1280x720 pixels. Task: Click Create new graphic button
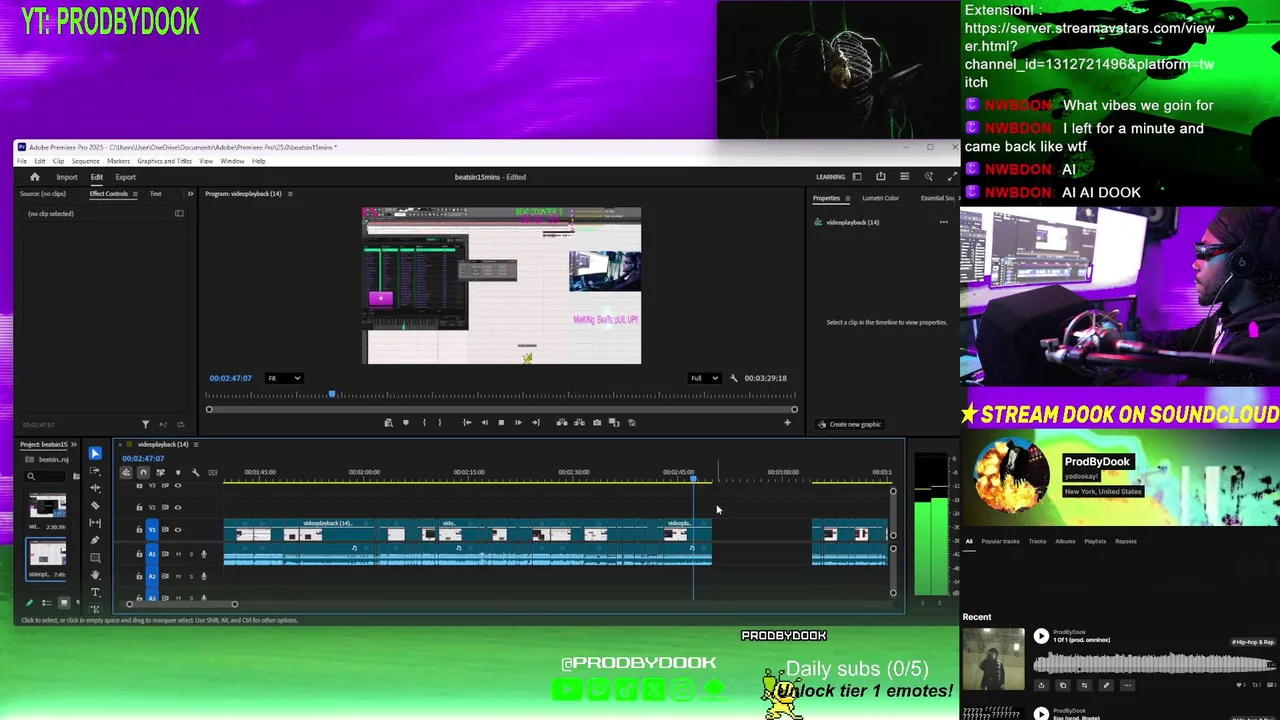pos(849,424)
